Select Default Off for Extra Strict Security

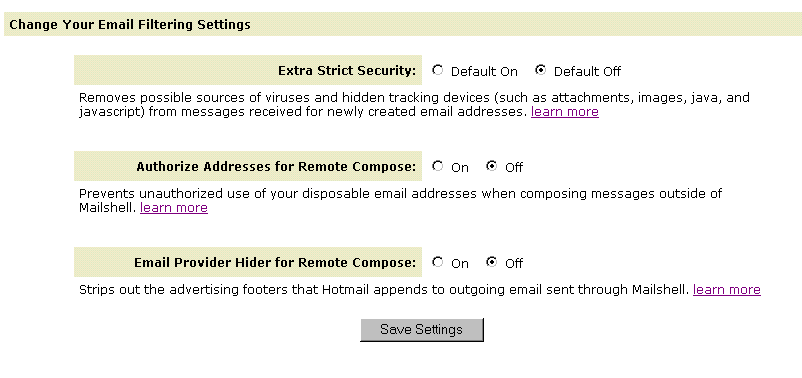(541, 70)
